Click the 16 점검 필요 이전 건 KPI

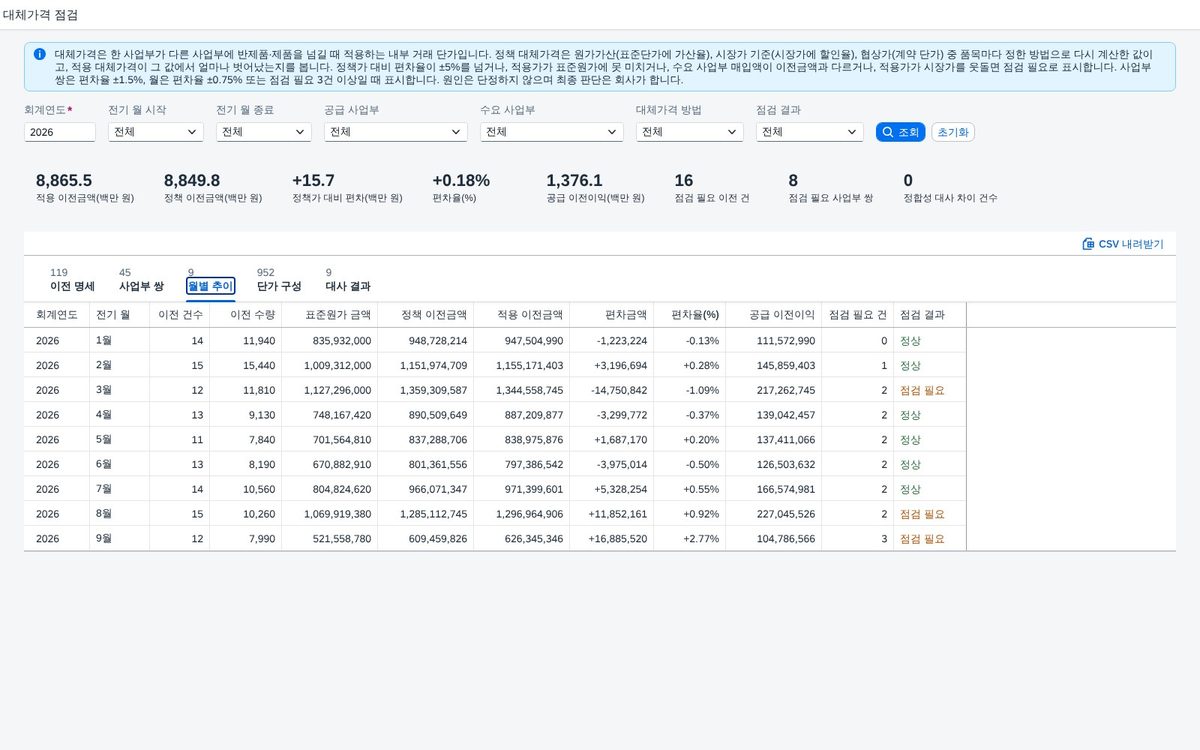711,188
